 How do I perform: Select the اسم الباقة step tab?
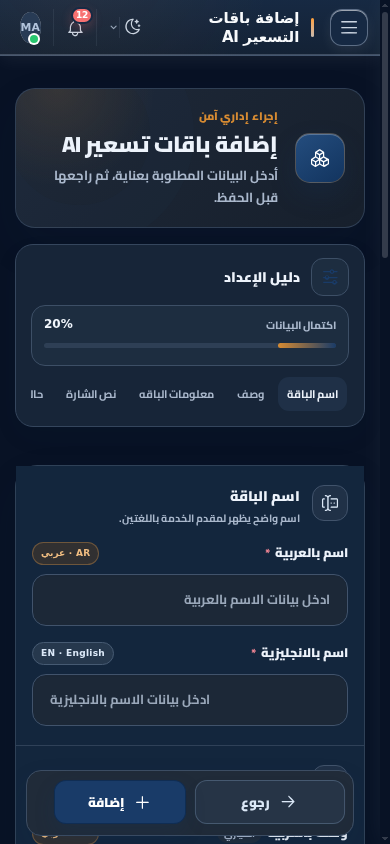[313, 395]
